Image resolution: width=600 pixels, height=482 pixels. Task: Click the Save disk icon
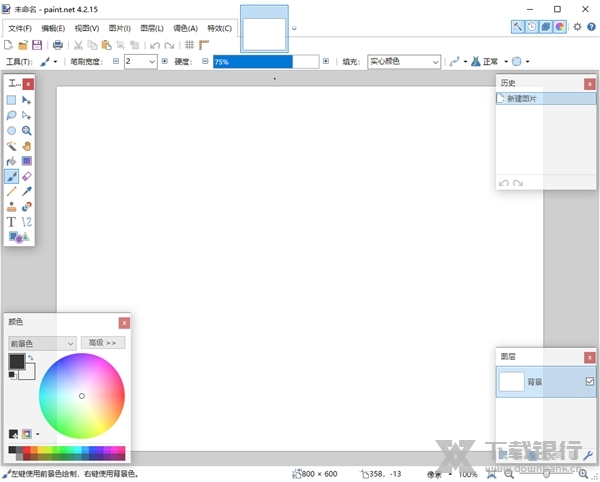pyautogui.click(x=37, y=45)
